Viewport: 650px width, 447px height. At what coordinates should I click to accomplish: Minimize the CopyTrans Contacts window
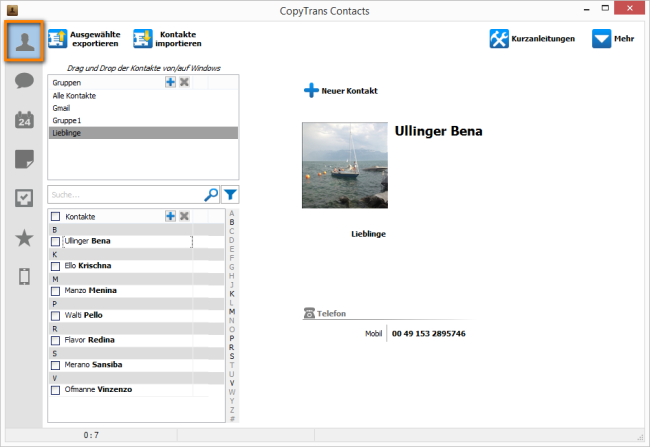click(x=587, y=9)
